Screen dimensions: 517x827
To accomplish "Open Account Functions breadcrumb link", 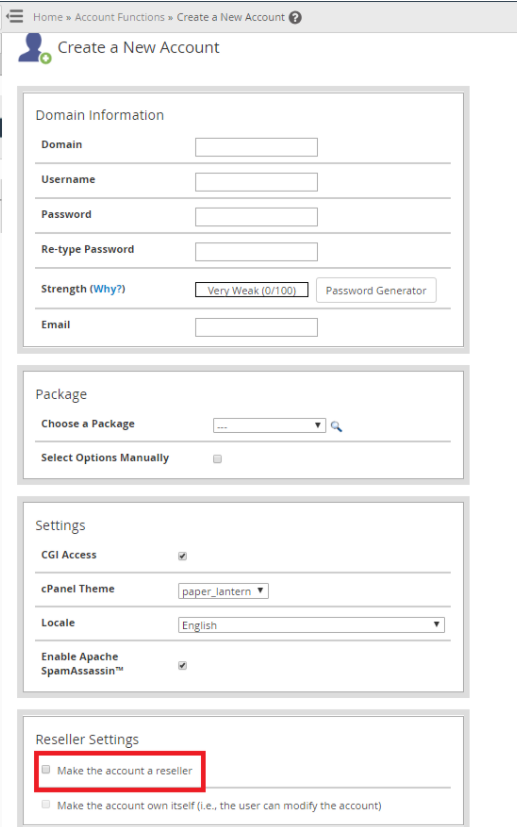I will 120,17.
